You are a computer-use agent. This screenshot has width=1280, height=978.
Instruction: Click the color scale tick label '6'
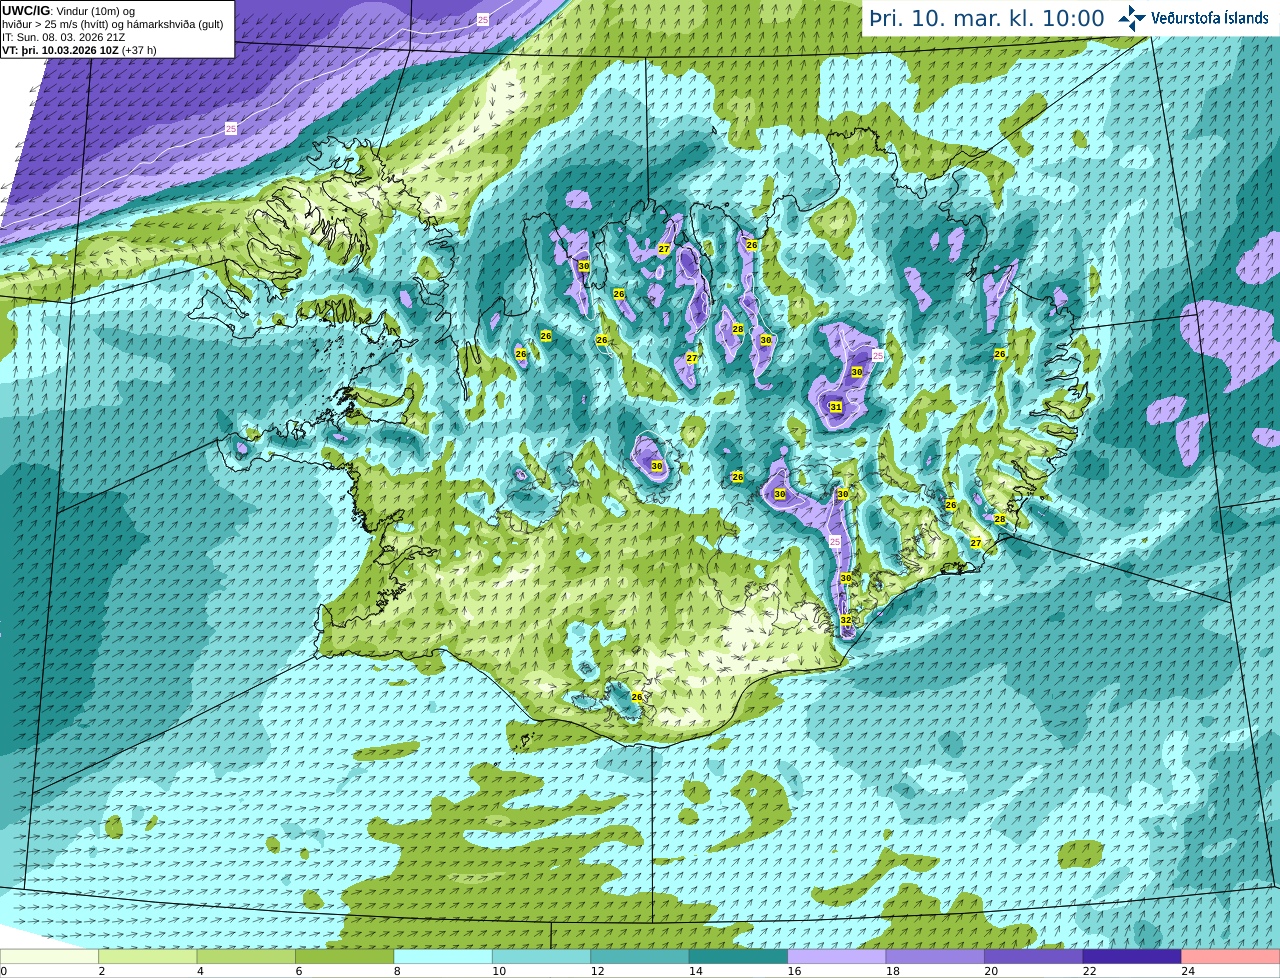click(x=298, y=970)
